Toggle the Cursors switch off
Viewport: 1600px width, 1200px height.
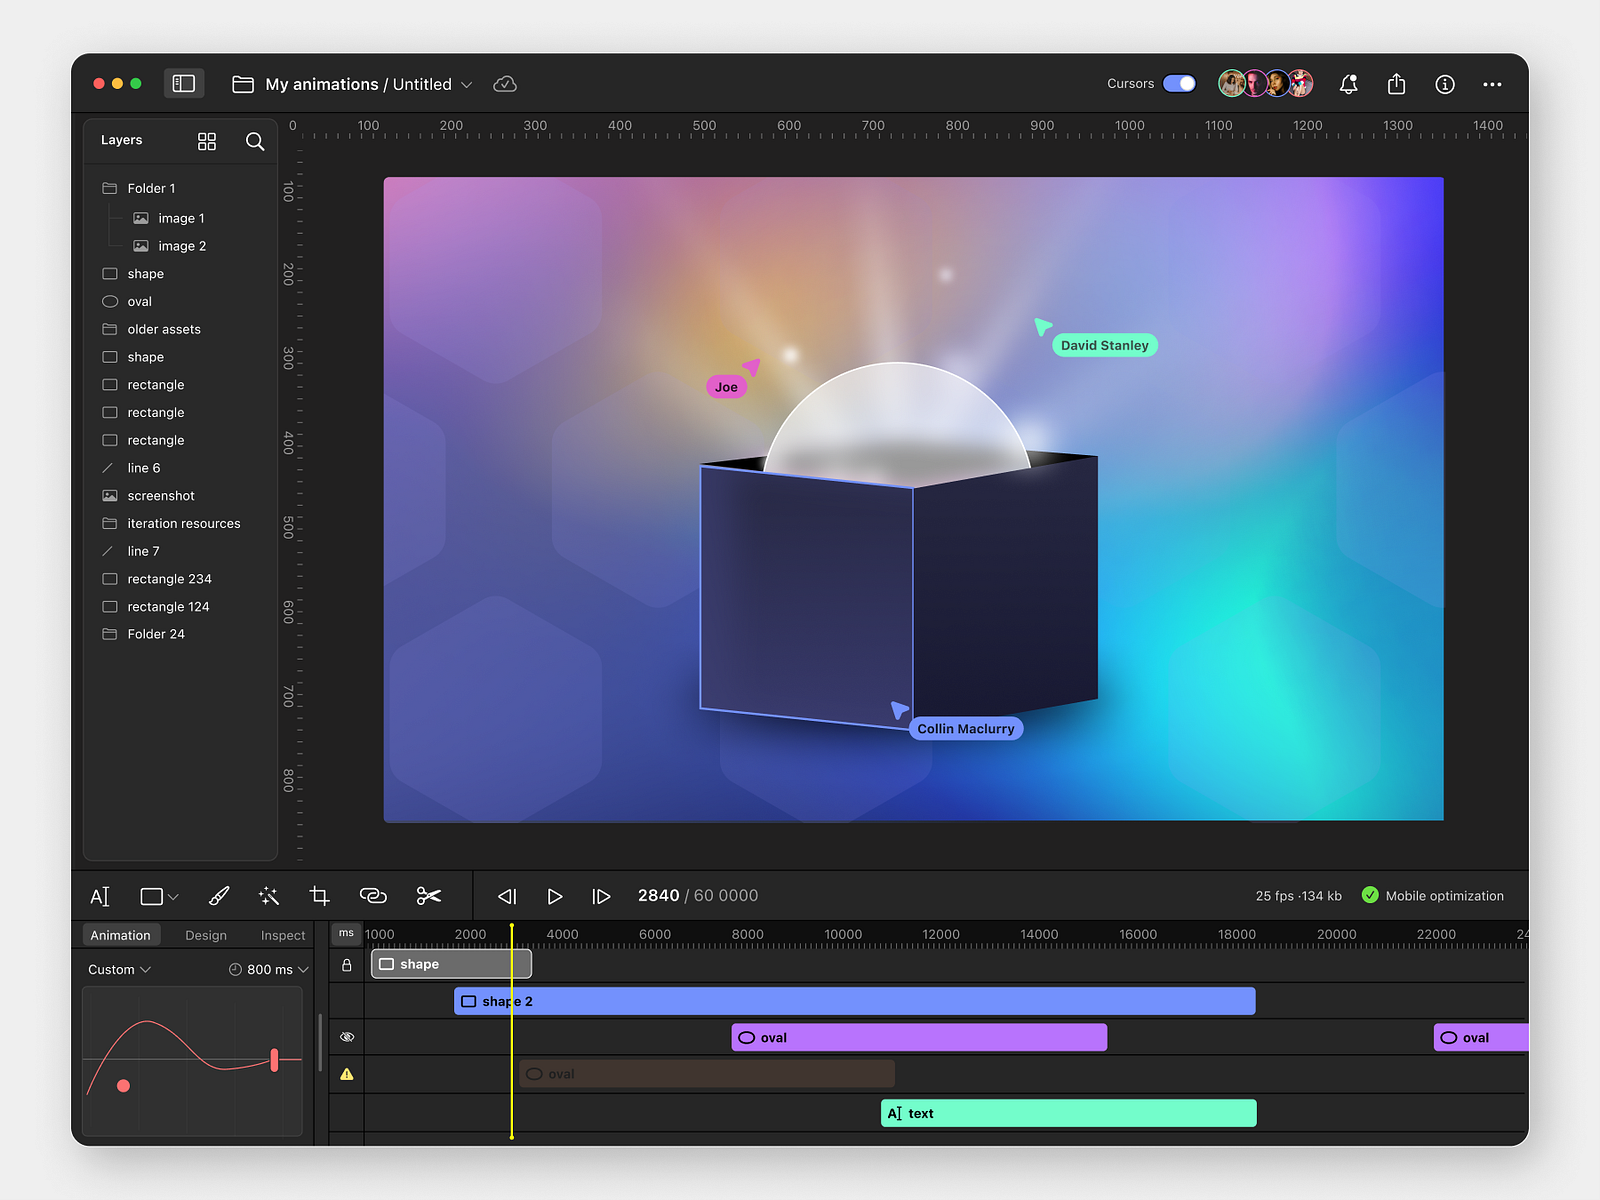[x=1179, y=83]
